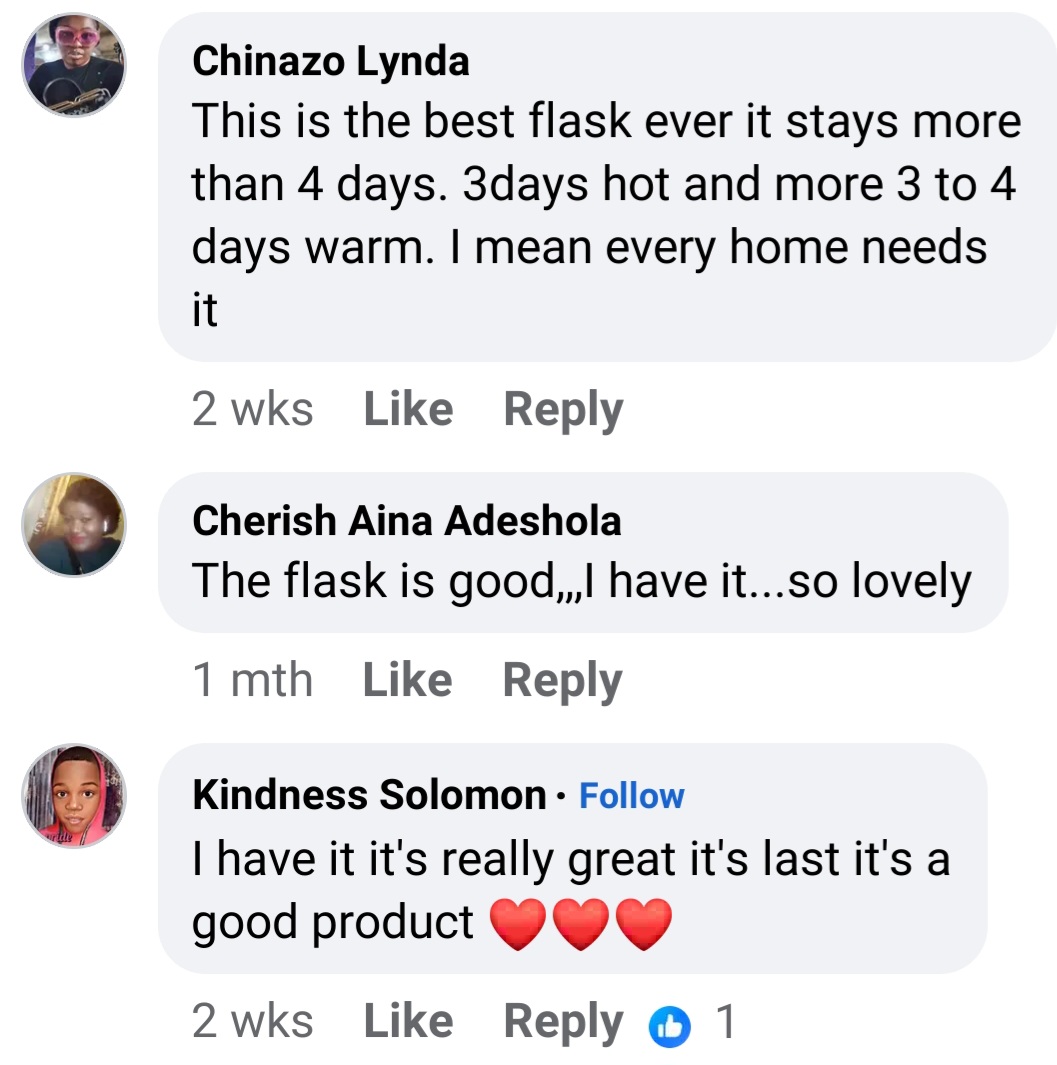Like Cherish Aina Adeshola's comment
The image size is (1057, 1065).
pyautogui.click(x=407, y=681)
